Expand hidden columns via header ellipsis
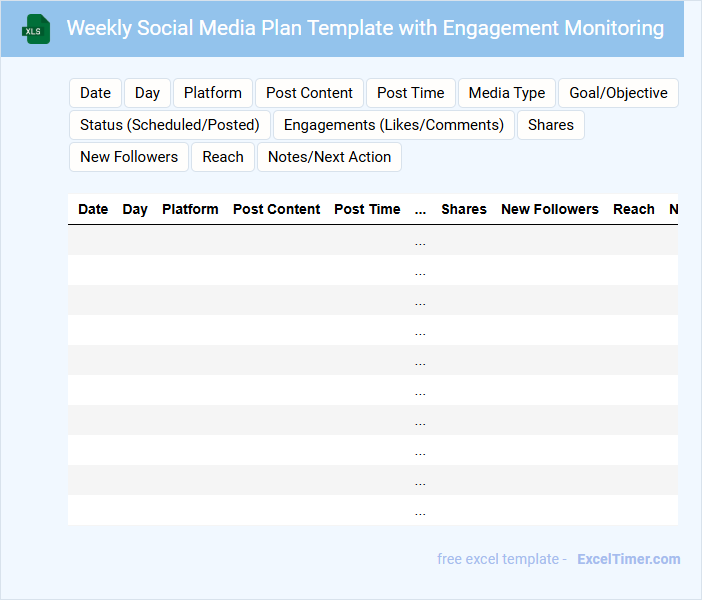This screenshot has width=702, height=600. 420,210
